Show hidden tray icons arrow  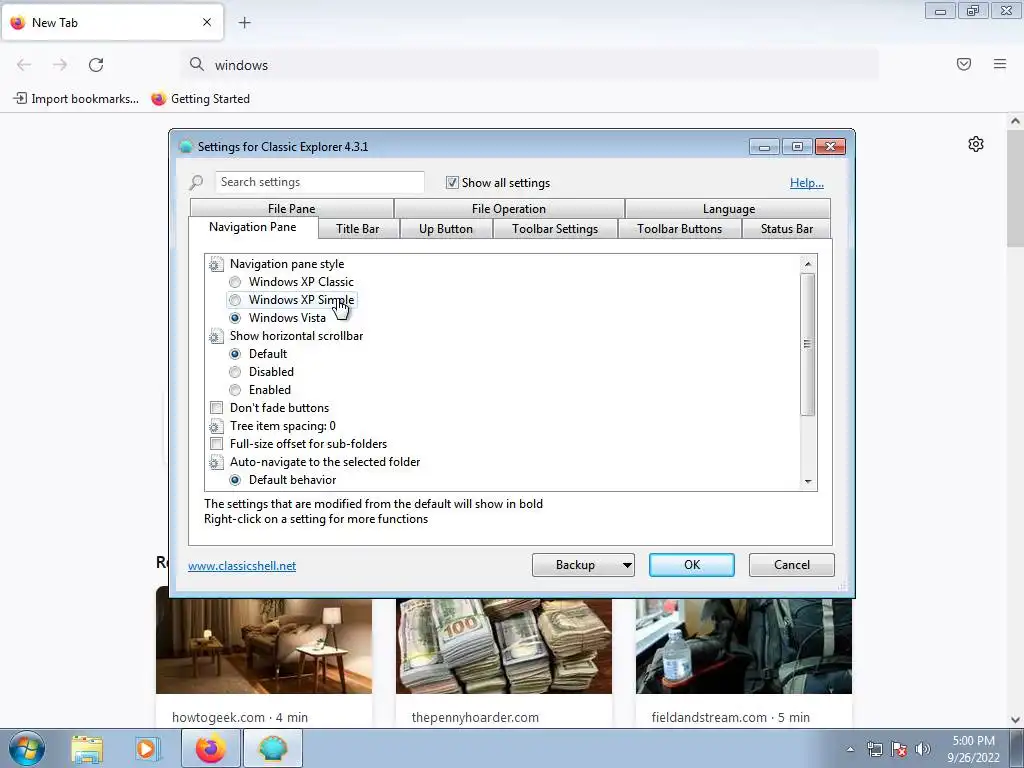pos(850,749)
